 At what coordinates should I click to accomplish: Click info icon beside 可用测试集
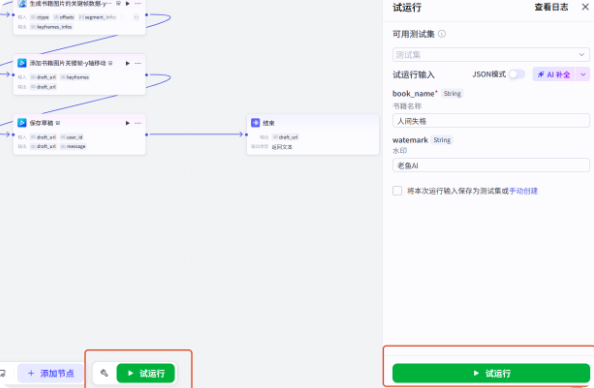(442, 34)
